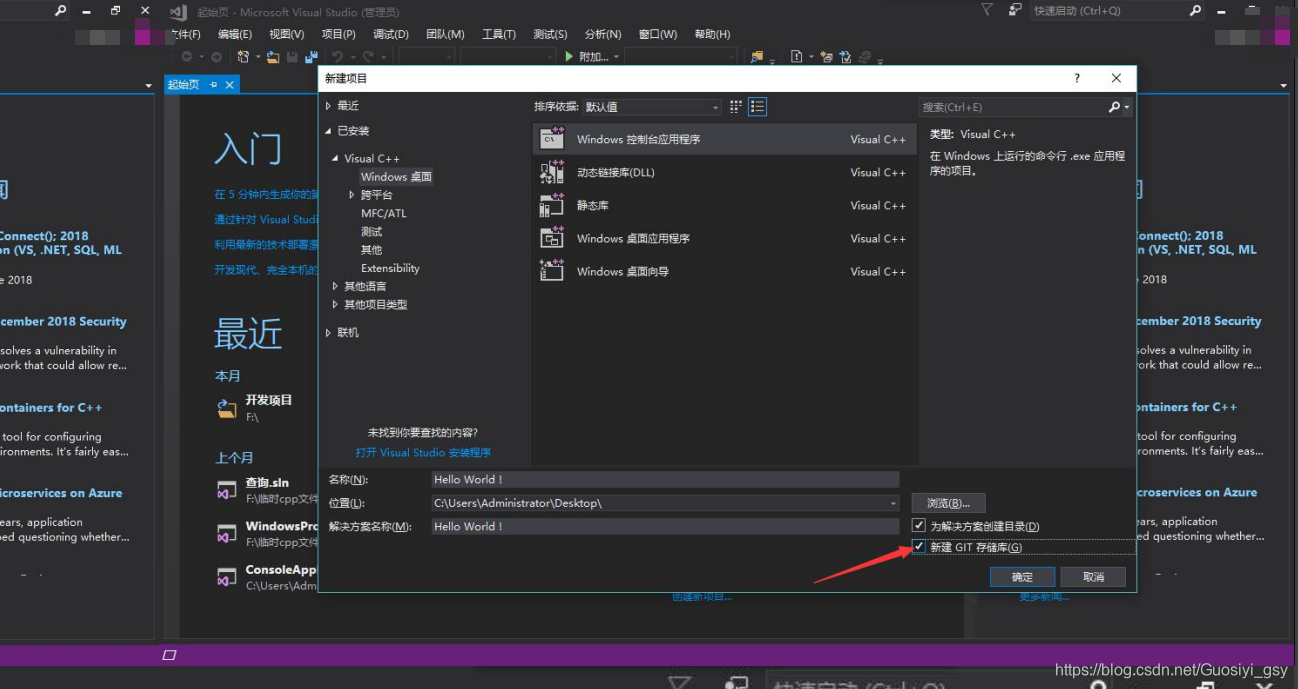This screenshot has height=689, width=1298.
Task: Click the 静态库 template icon
Action: (552, 205)
